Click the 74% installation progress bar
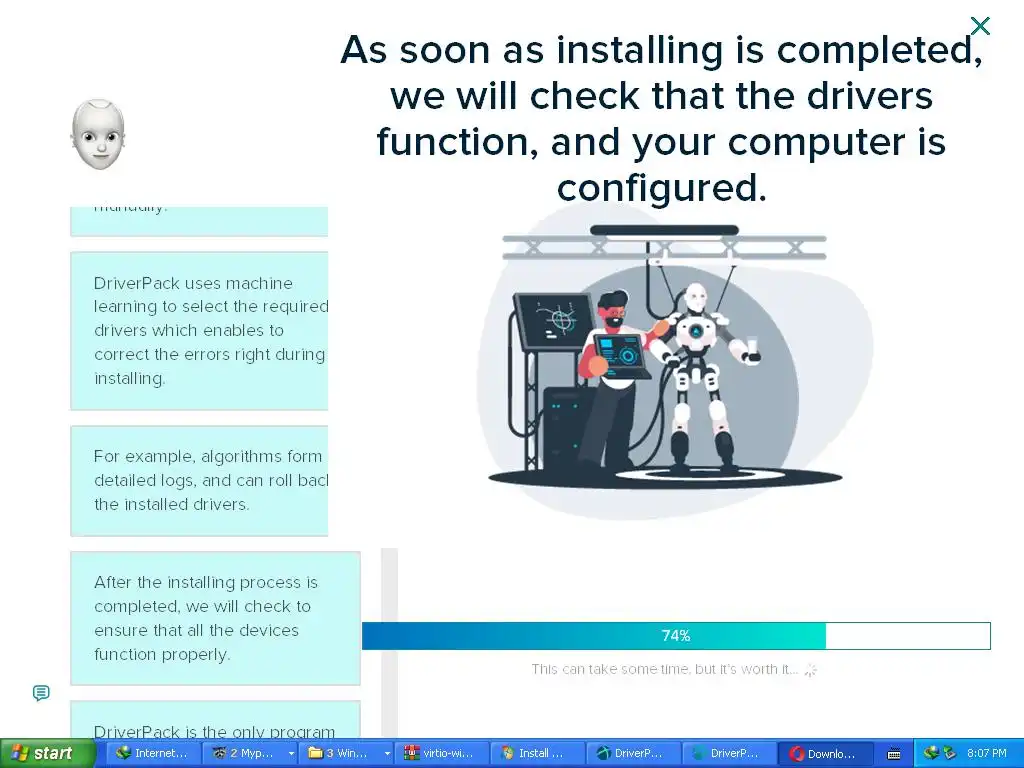This screenshot has width=1024, height=768. 676,635
